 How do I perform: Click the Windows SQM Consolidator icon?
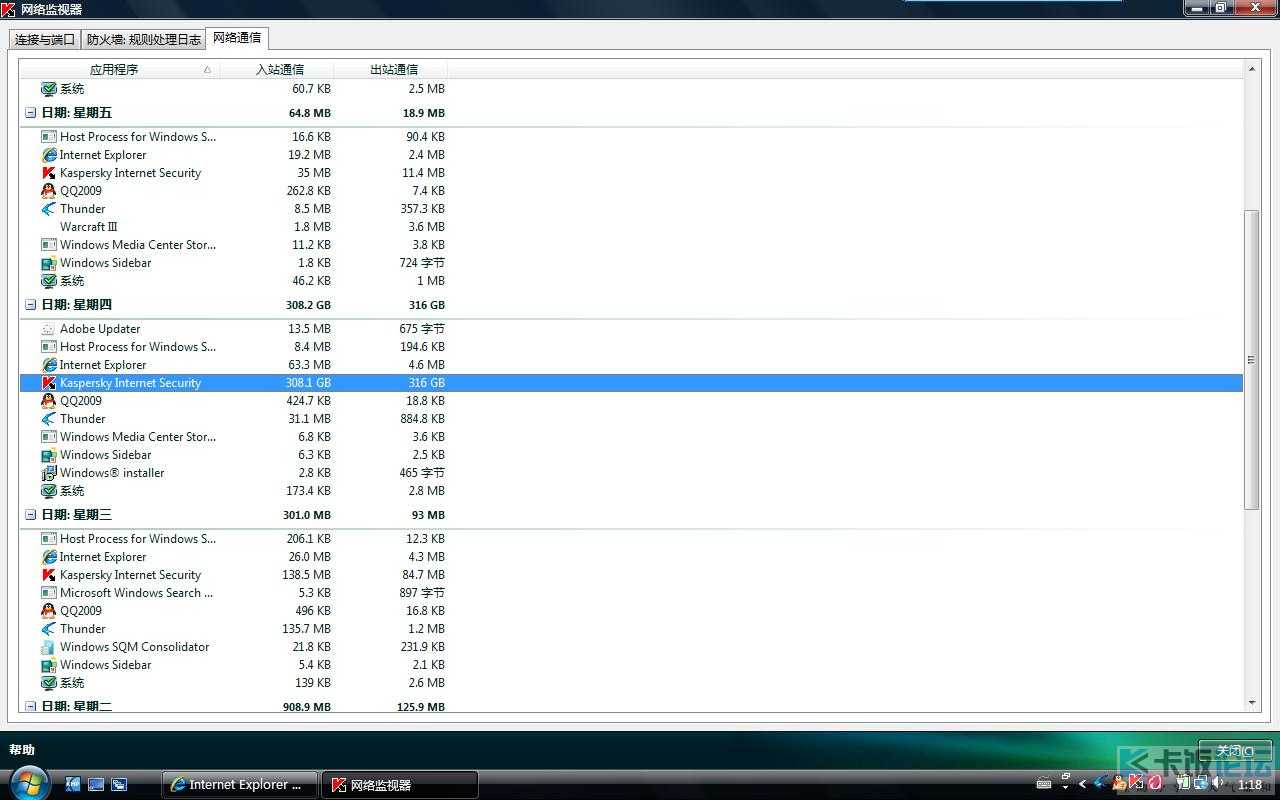(x=49, y=647)
